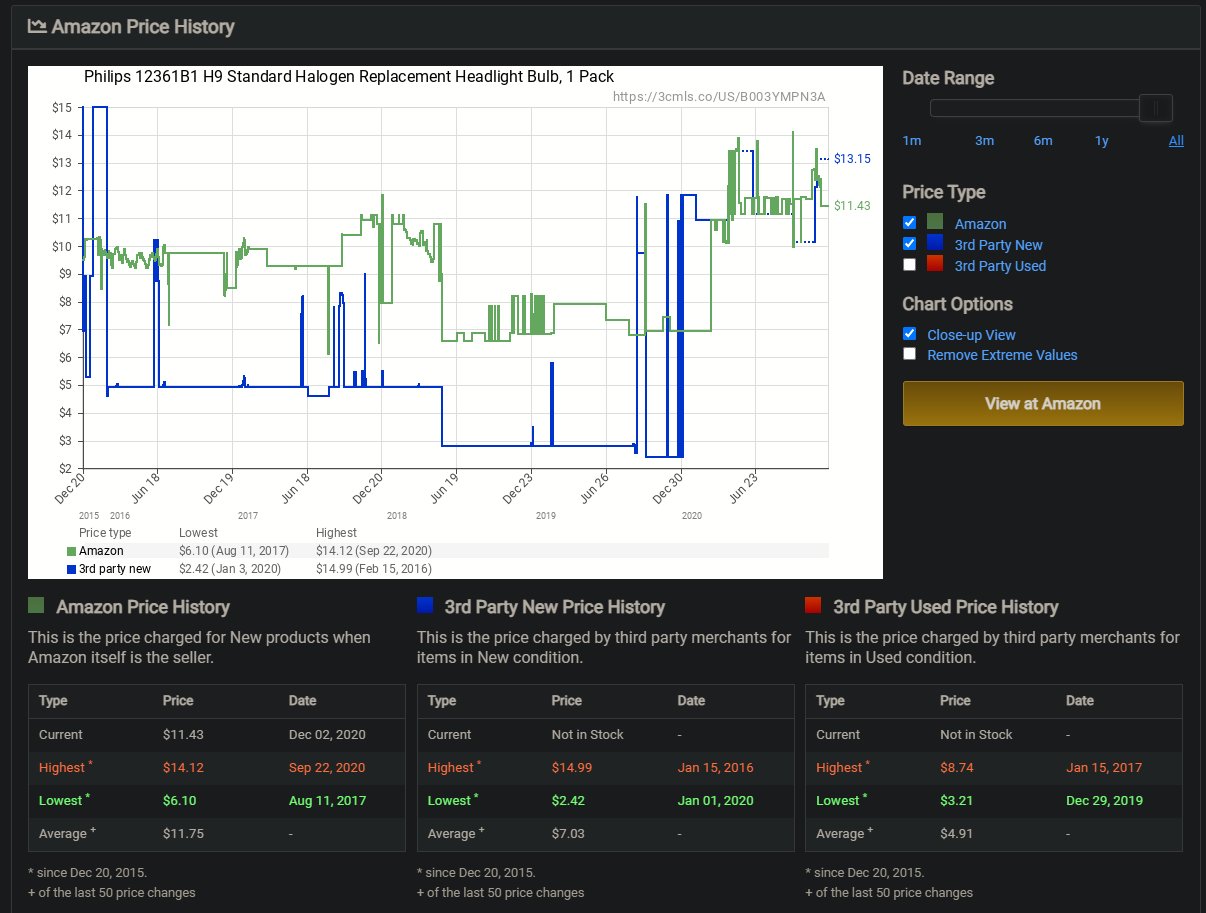Click the Close-up View label link
This screenshot has width=1206, height=913.
(x=971, y=335)
